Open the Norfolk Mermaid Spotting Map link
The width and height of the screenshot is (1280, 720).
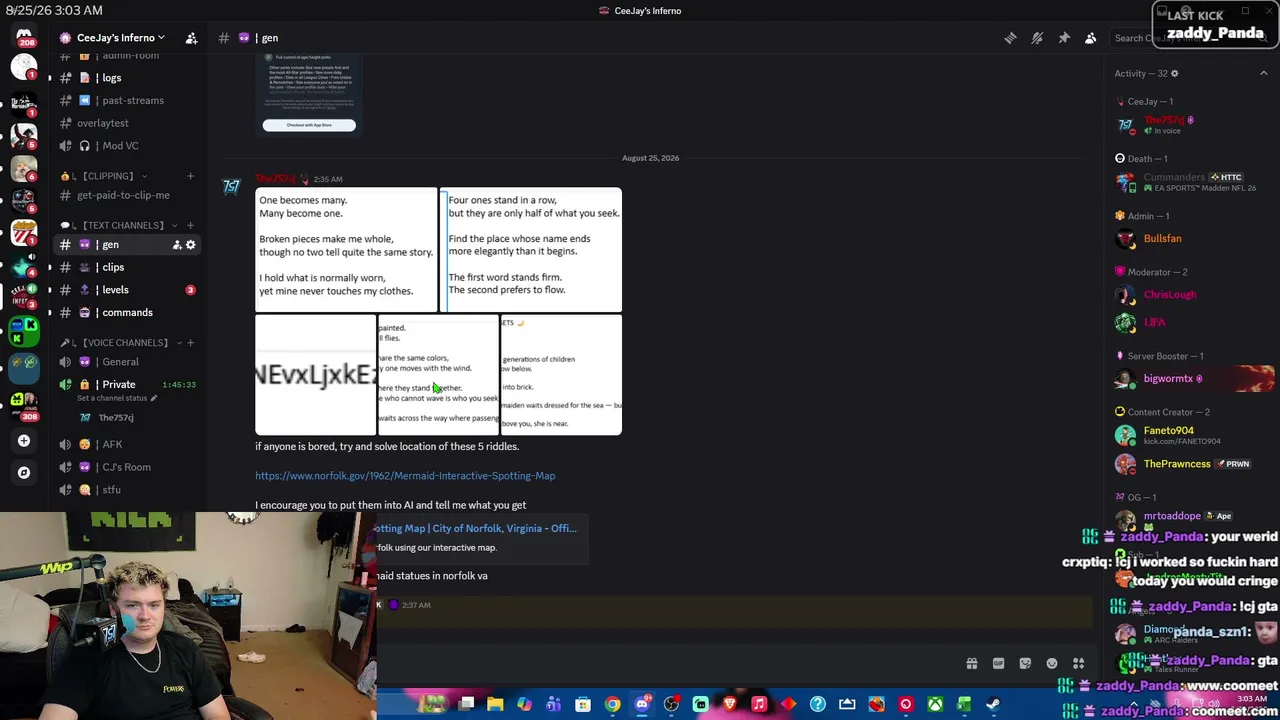click(405, 476)
